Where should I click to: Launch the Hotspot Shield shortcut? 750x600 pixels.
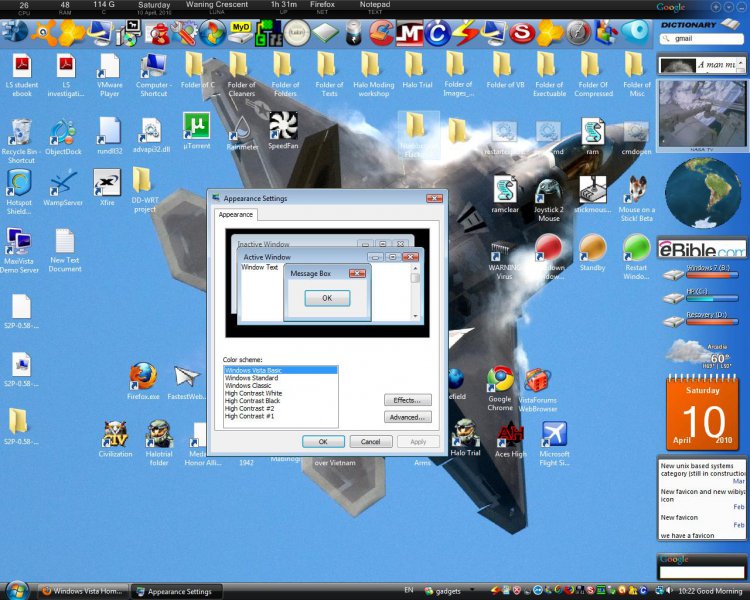tap(19, 191)
